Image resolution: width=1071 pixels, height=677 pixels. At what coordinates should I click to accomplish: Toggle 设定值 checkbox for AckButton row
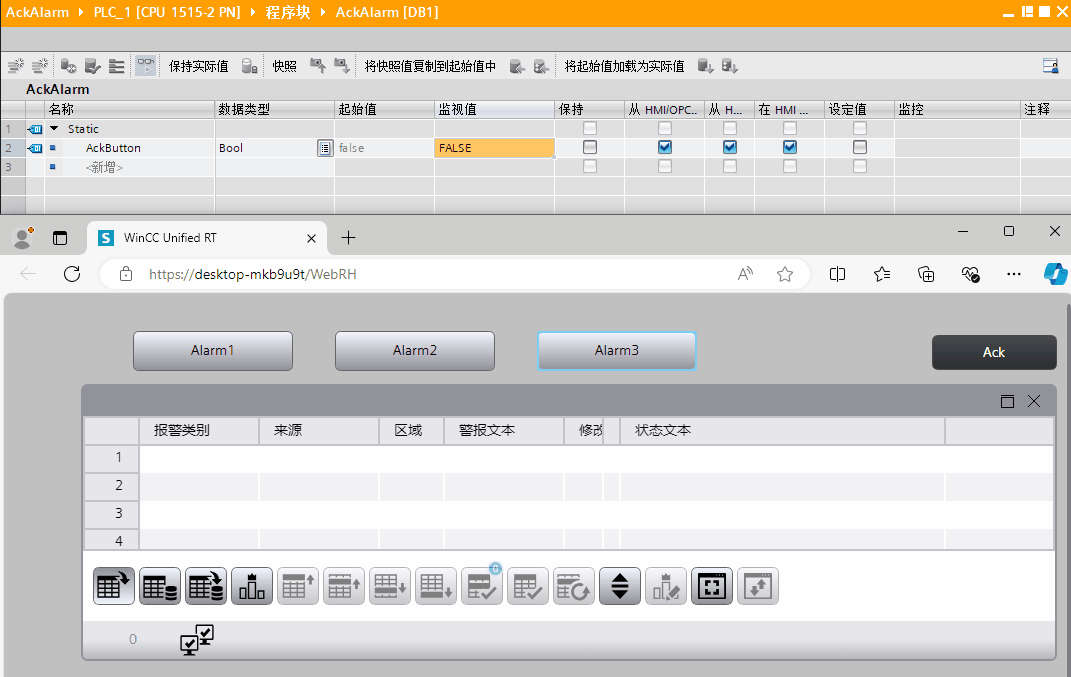(x=860, y=148)
